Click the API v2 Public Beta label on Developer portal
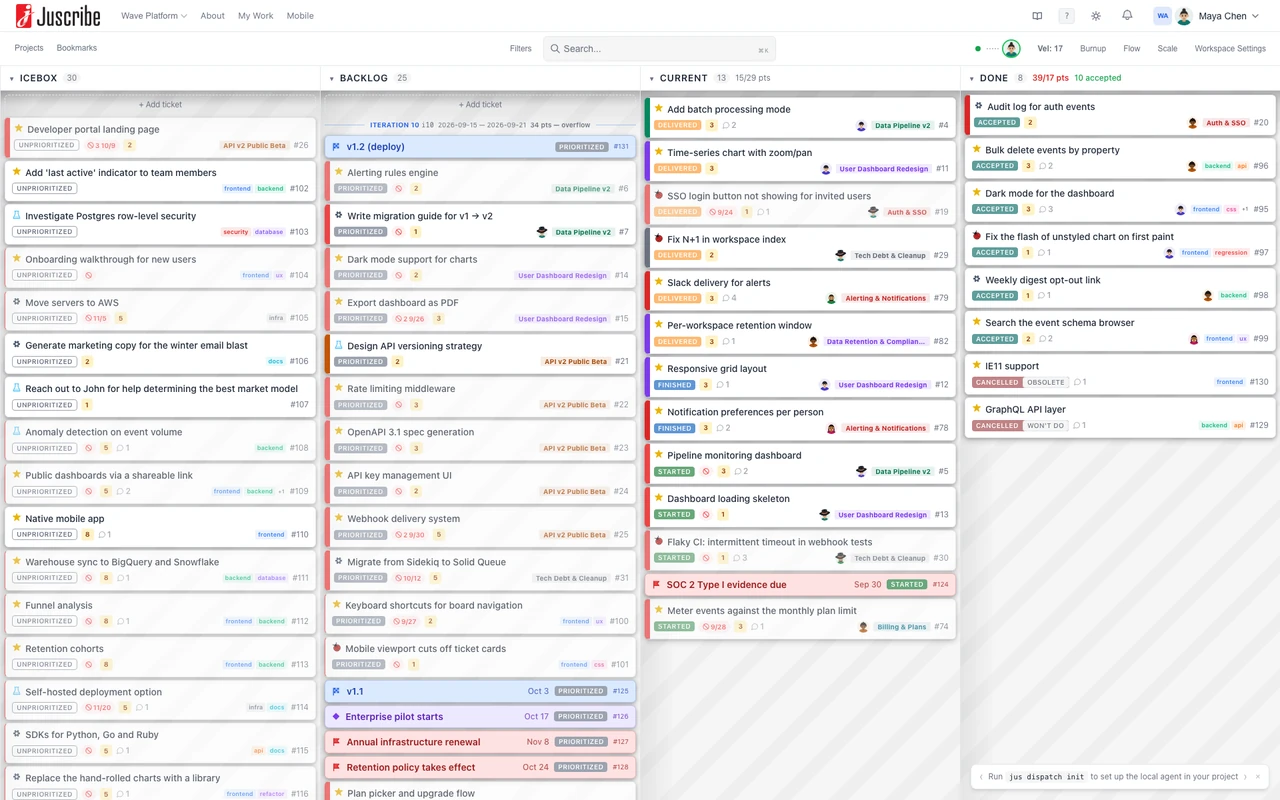This screenshot has height=800, width=1280. click(254, 145)
